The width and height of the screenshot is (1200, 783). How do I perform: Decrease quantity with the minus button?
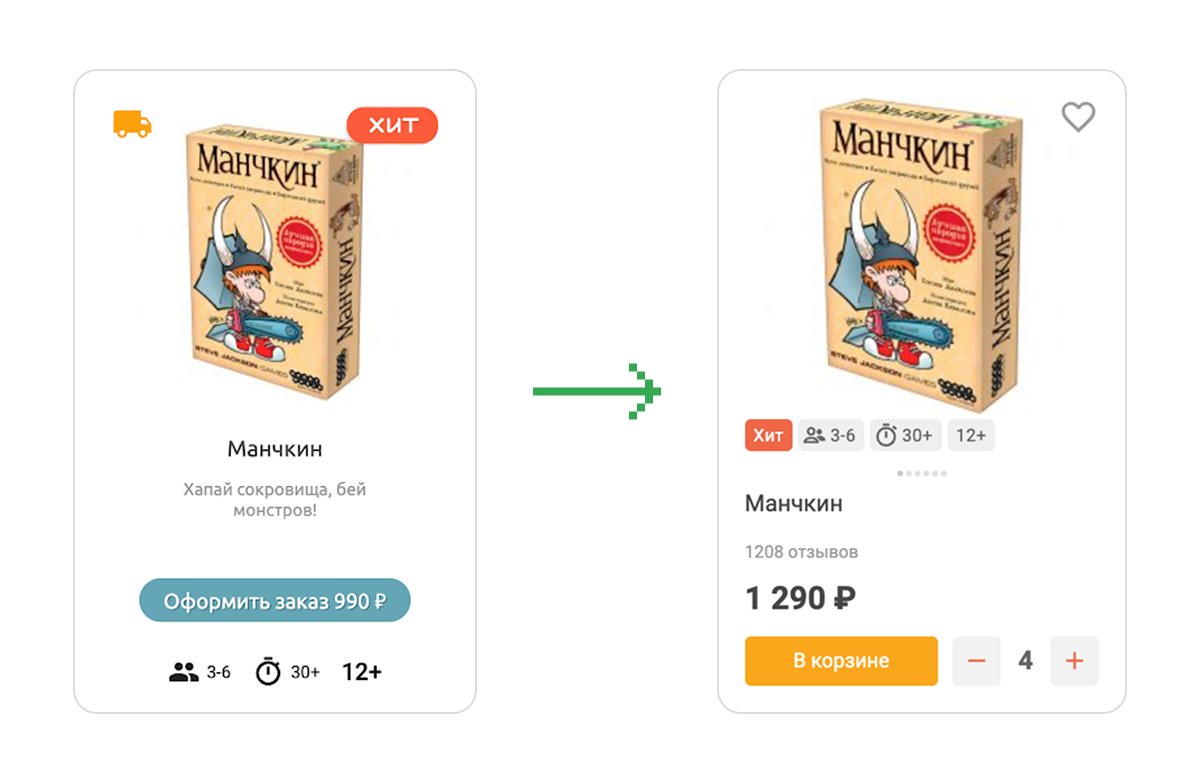[977, 661]
